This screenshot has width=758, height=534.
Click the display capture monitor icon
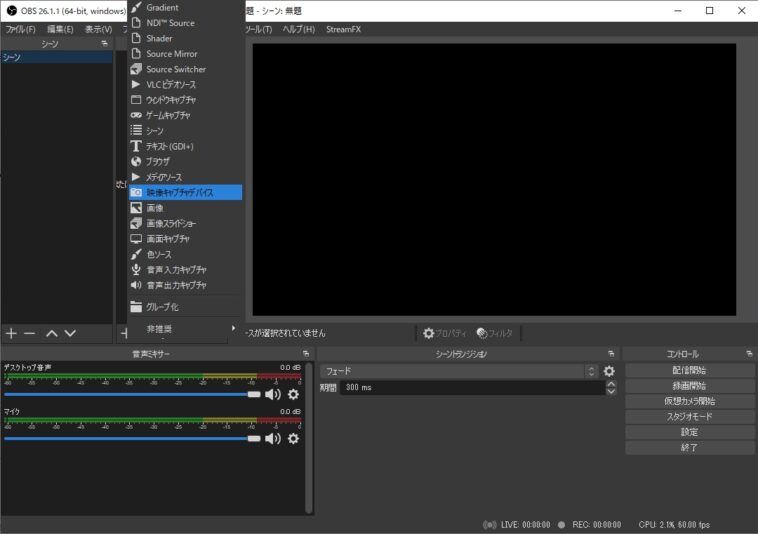pos(136,239)
